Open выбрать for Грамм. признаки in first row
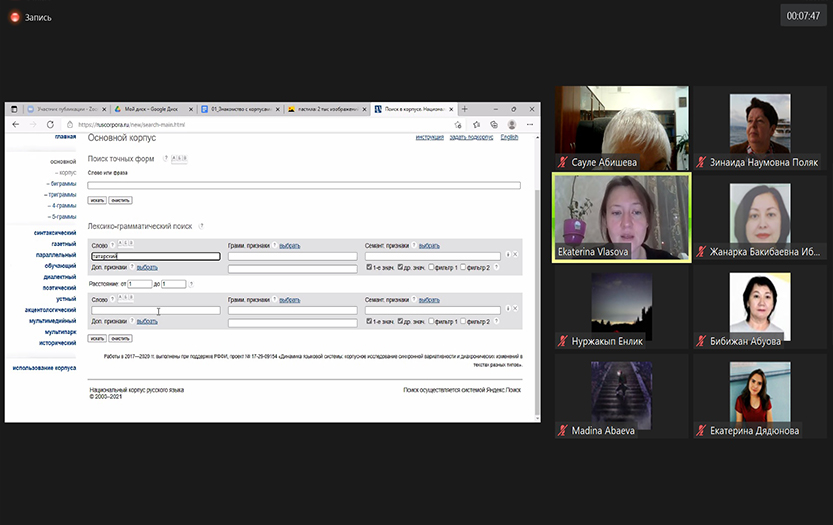Screen dimensions: 833x525 coord(289,245)
